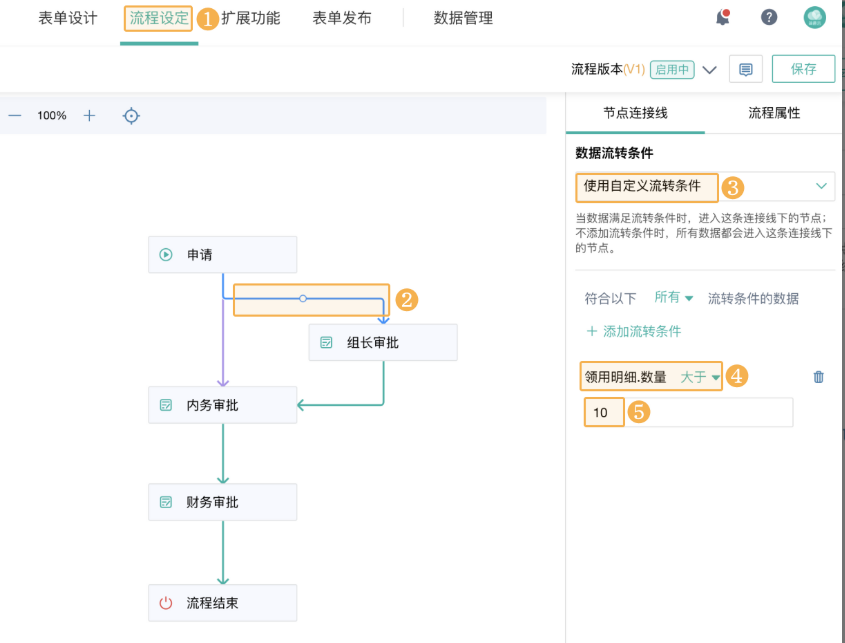Screen dimensions: 845x643
Task: Open the 所有 match-type dropdown
Action: coord(673,298)
